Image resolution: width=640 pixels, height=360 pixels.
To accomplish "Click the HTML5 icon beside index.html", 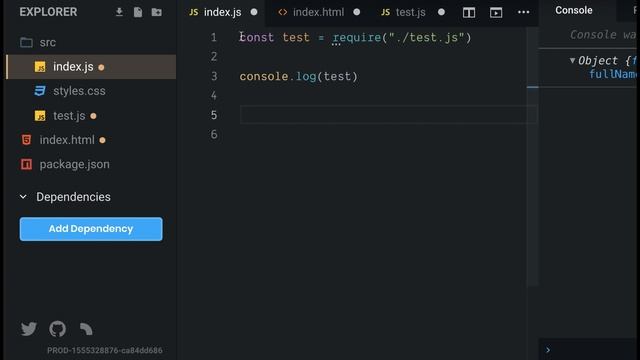I will (27, 140).
